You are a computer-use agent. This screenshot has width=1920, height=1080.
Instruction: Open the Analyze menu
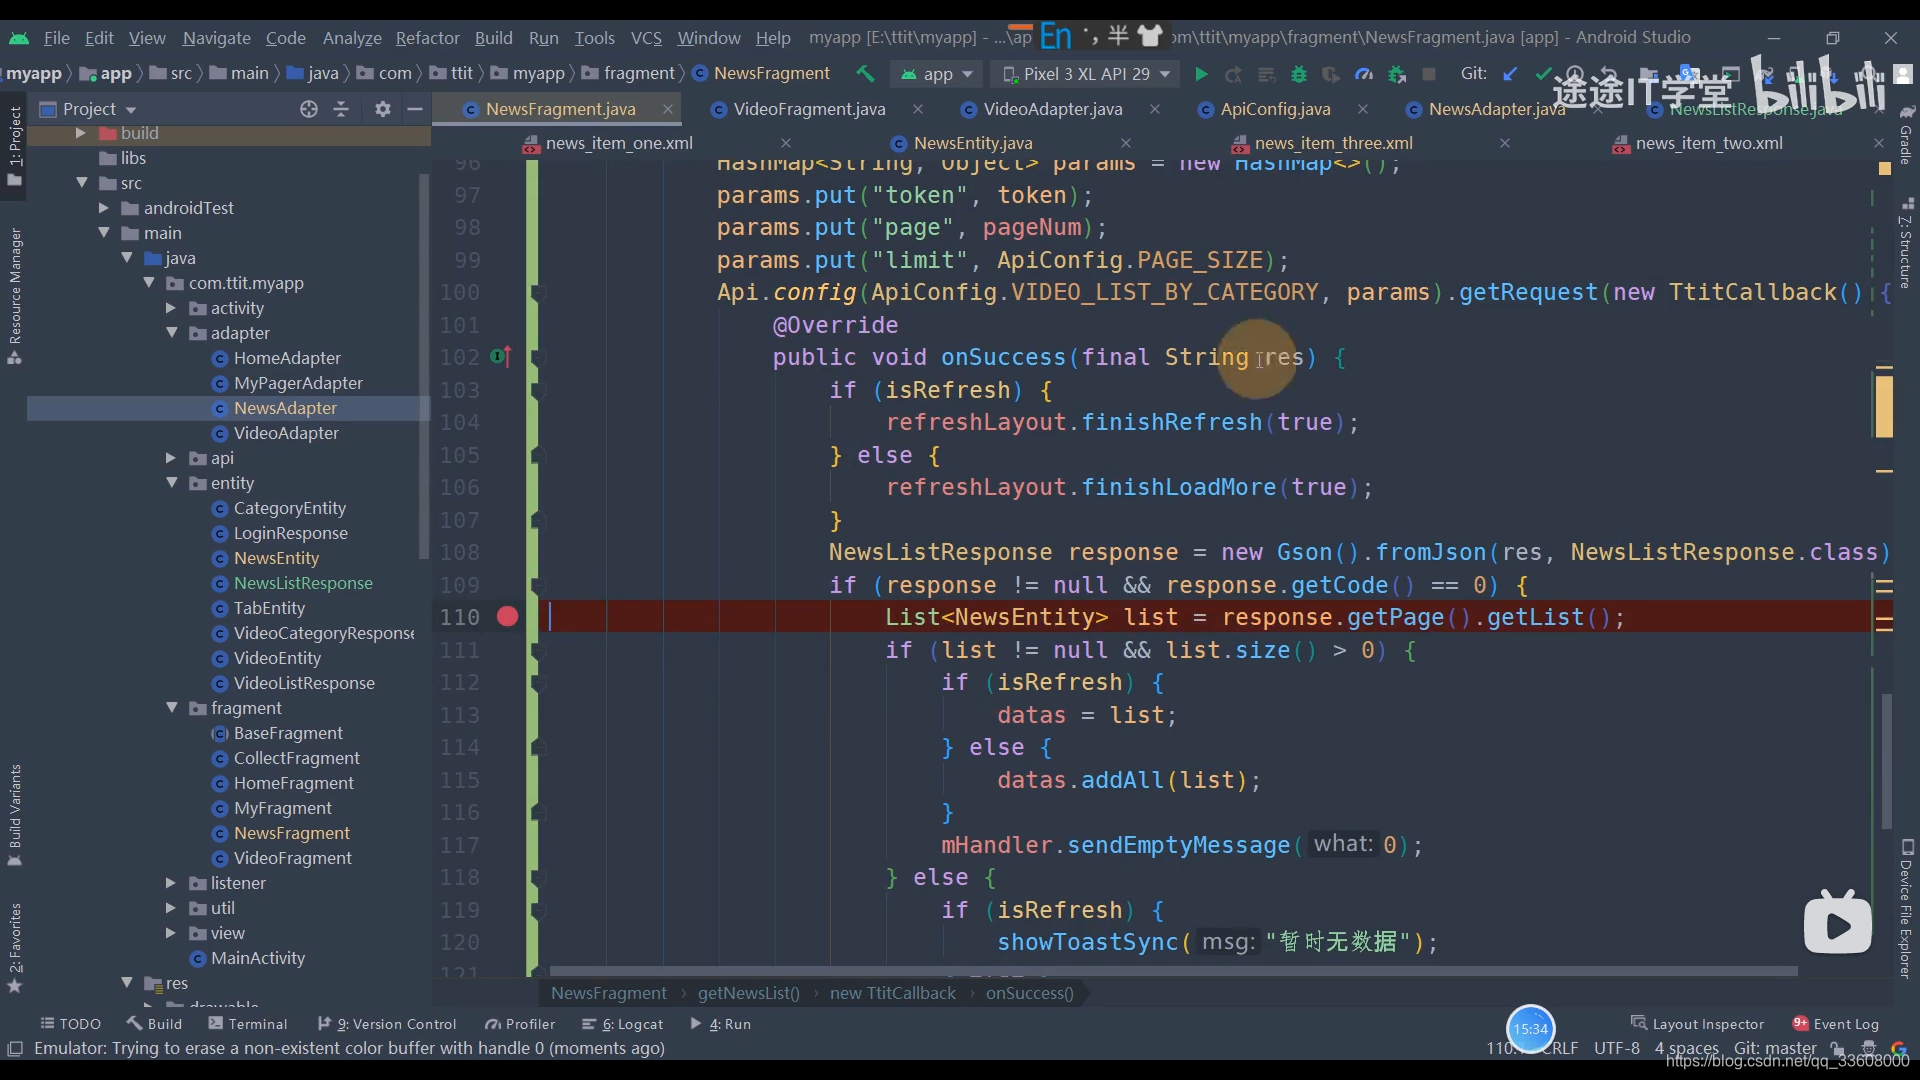point(352,38)
